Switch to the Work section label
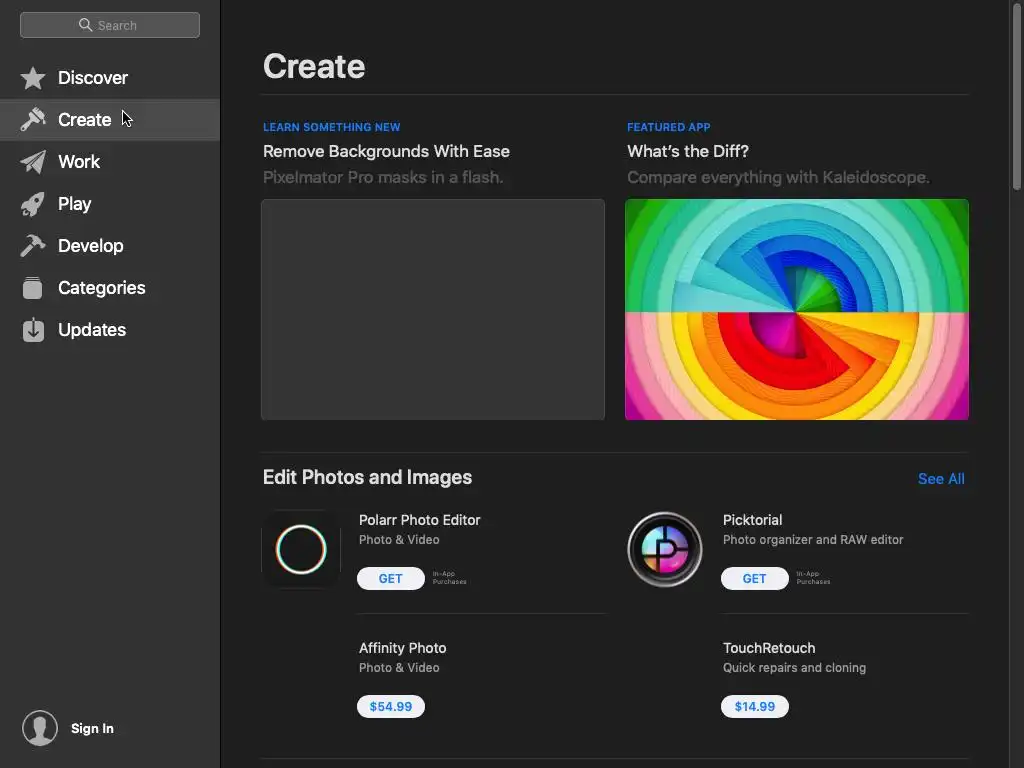This screenshot has width=1024, height=768. pos(79,162)
